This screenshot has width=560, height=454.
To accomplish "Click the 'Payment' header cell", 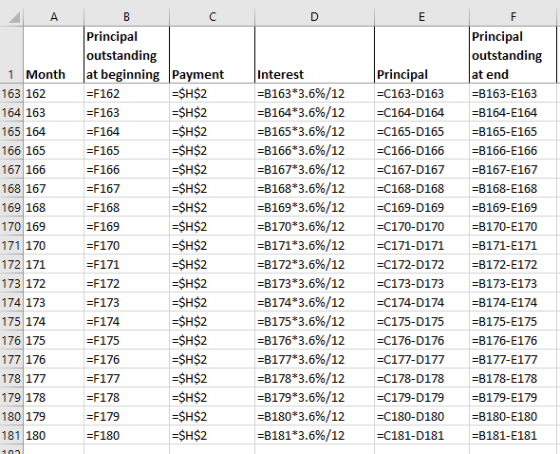I will (x=212, y=55).
